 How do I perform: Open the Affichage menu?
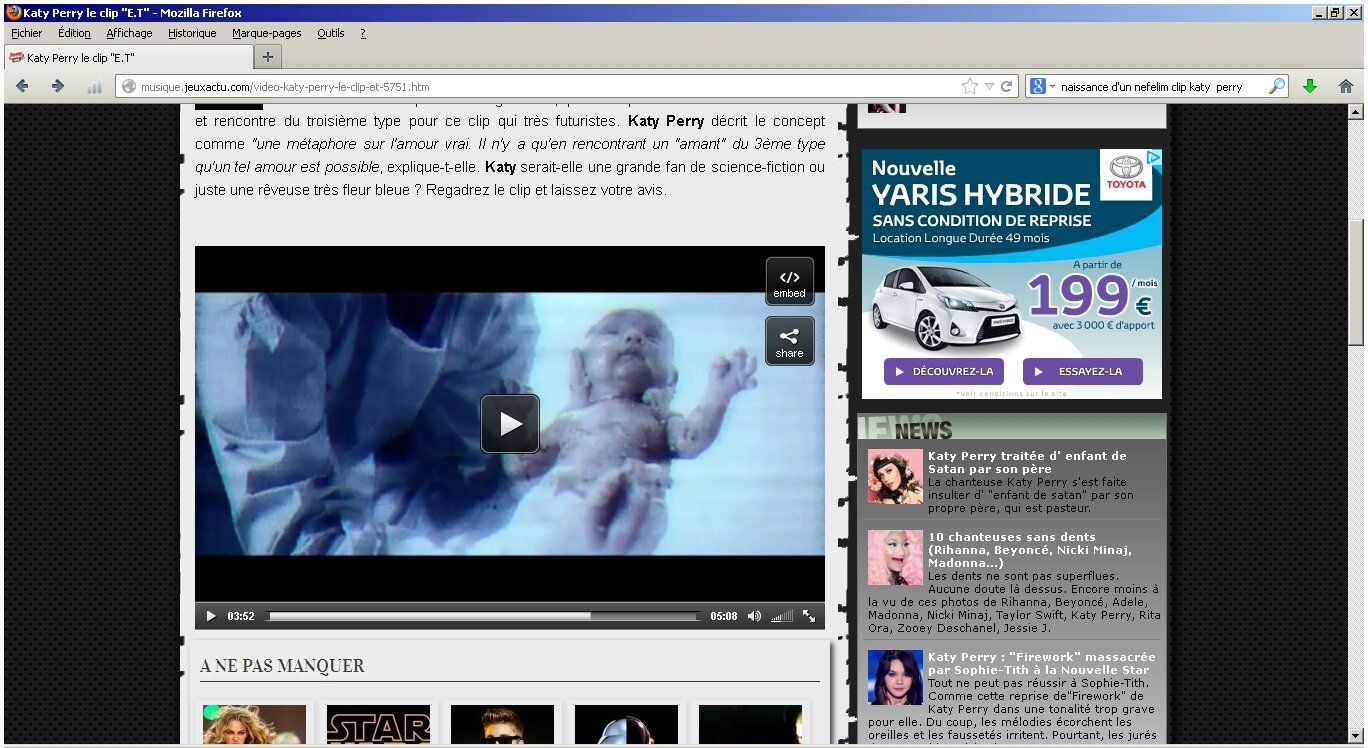coord(129,33)
